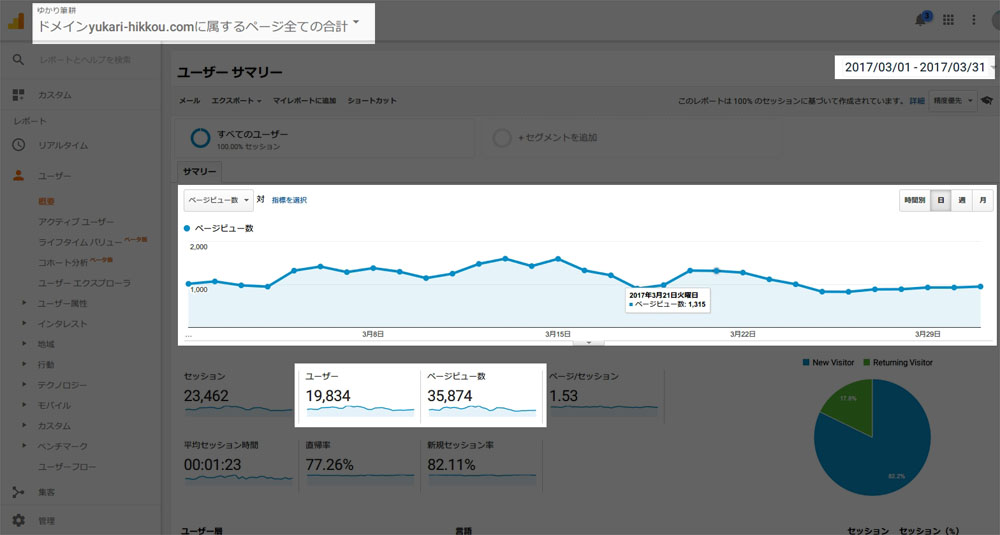The height and width of the screenshot is (535, 1000).
Task: Click 新規セッション率 82.11% metric
Action: (482, 464)
